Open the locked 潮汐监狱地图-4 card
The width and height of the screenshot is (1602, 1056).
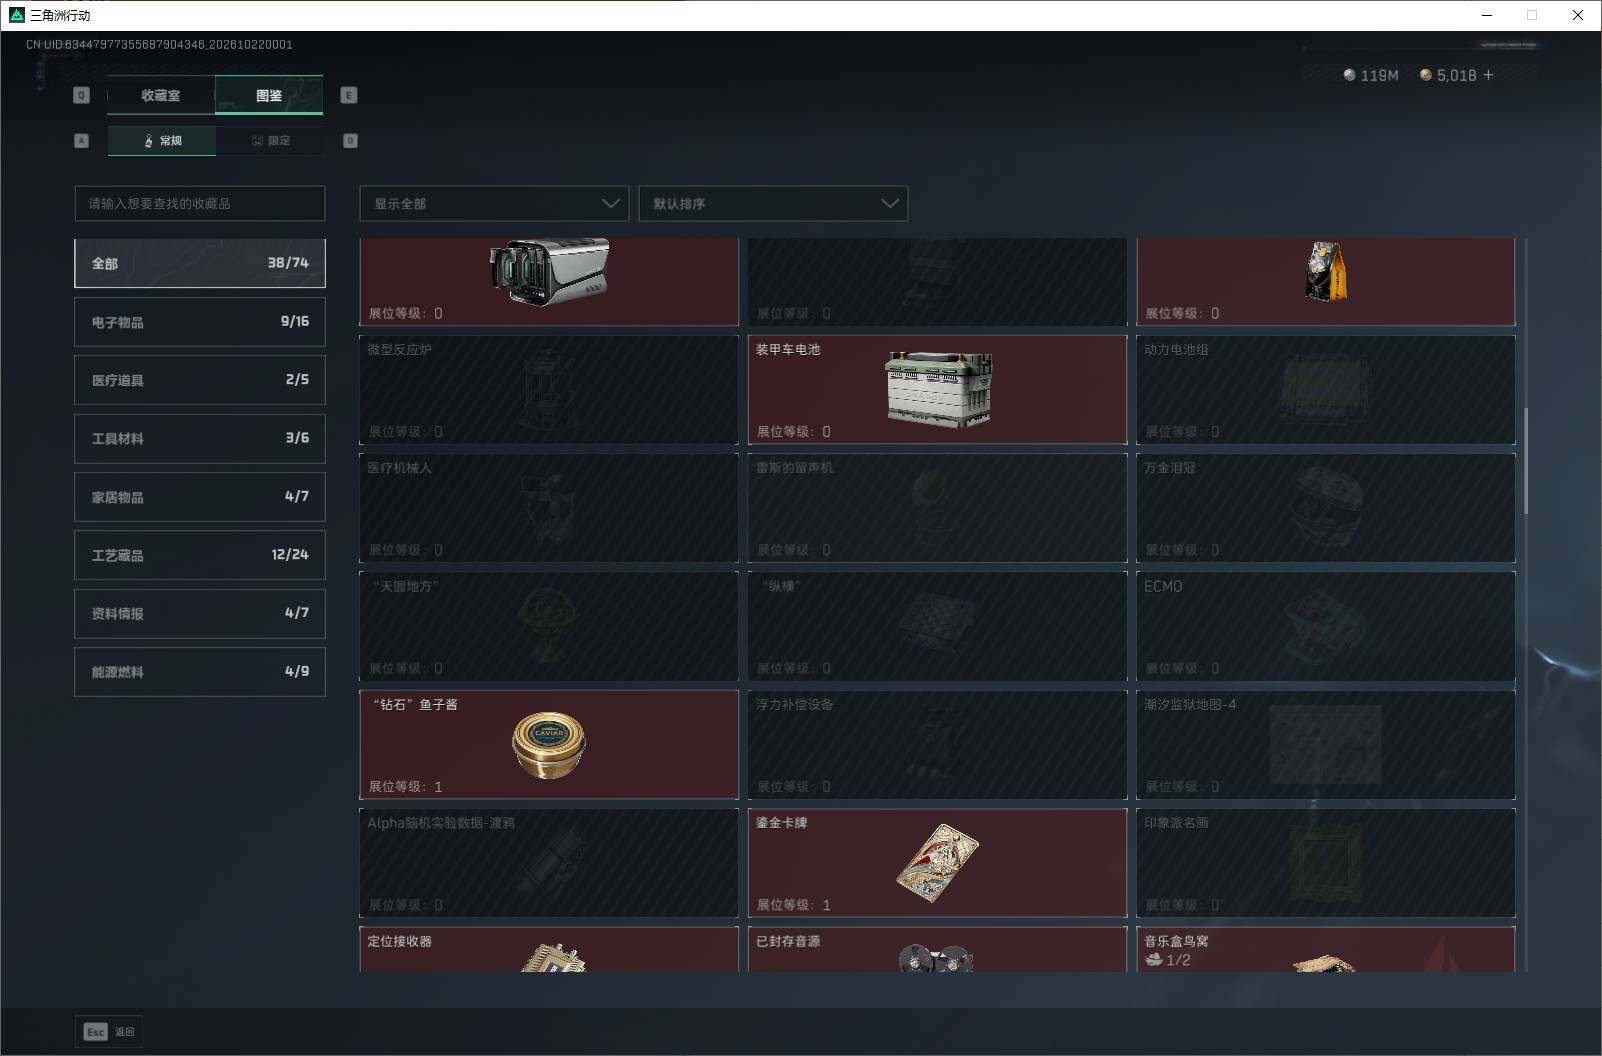tap(1326, 745)
